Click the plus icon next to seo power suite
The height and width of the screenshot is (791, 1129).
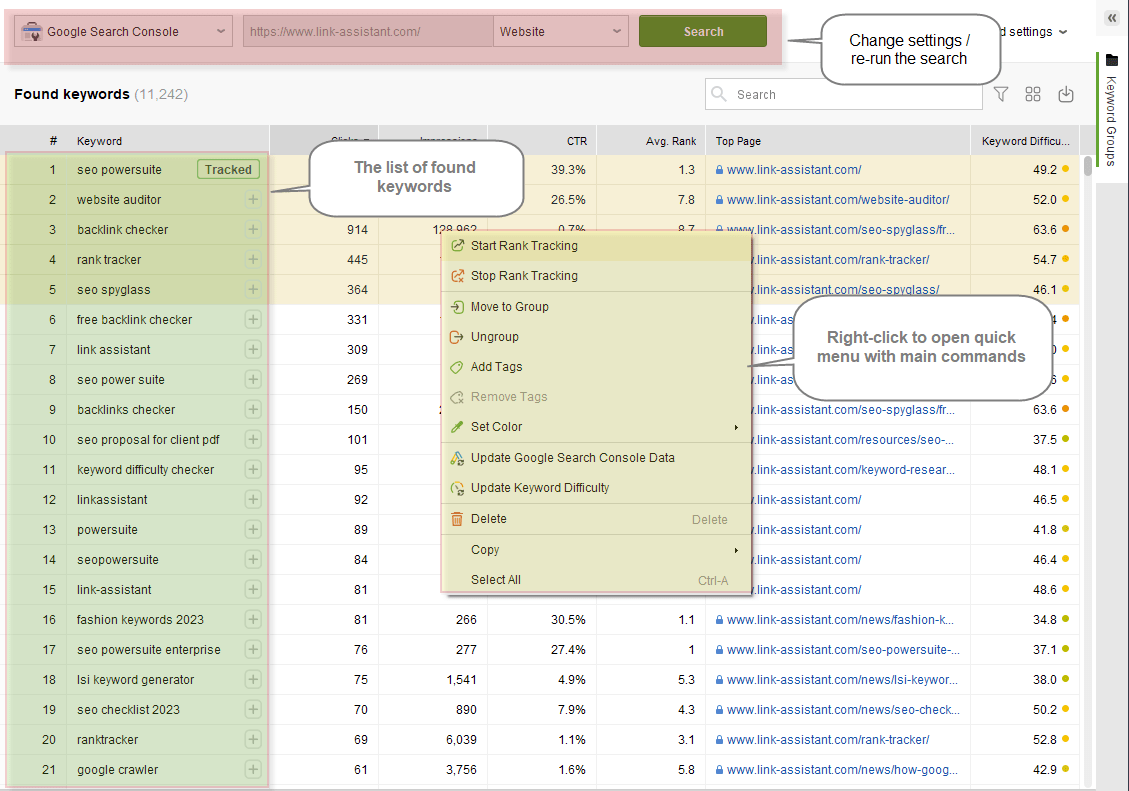253,379
